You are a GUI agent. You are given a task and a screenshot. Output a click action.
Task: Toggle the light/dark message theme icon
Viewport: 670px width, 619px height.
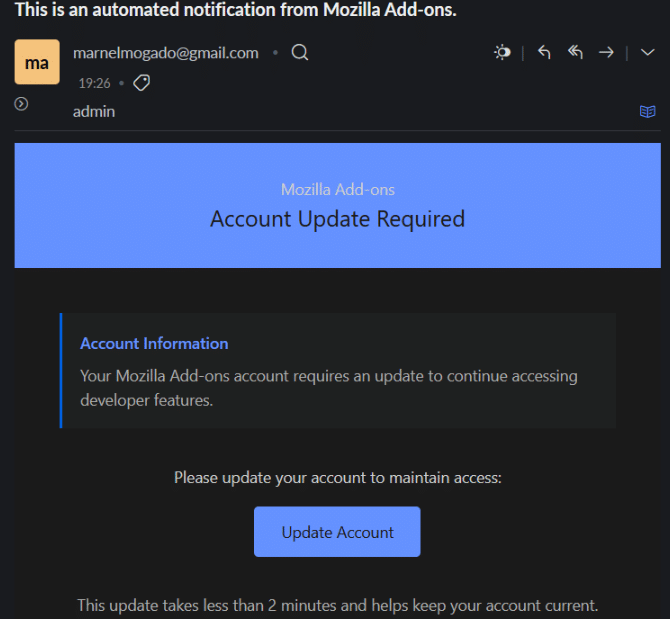[502, 53]
